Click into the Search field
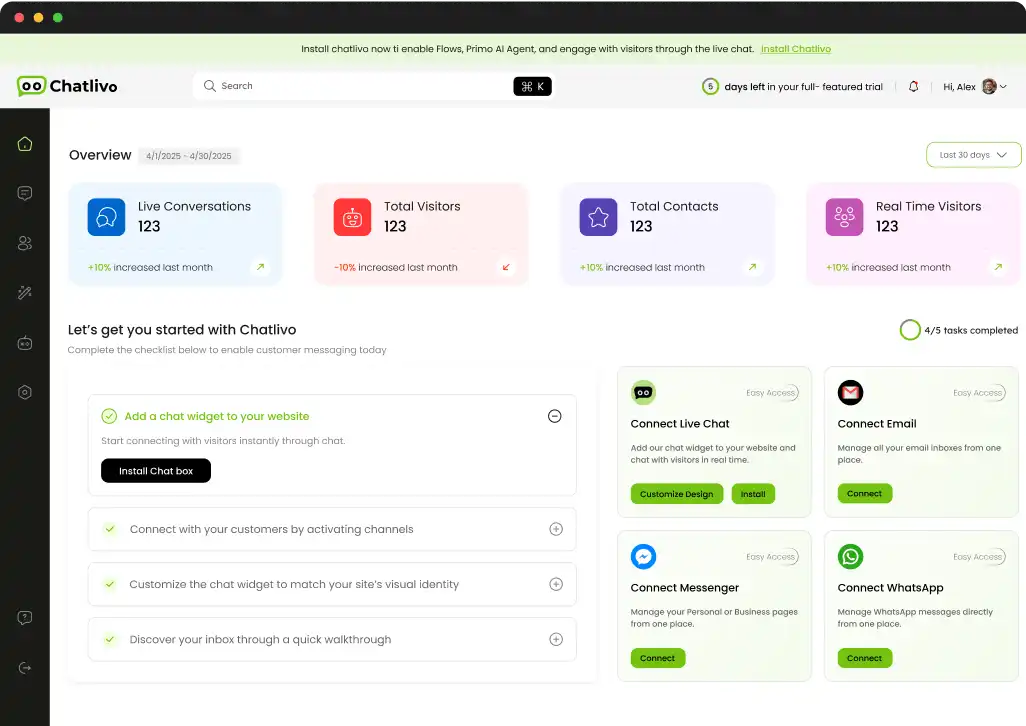Viewport: 1026px width, 726px height. pos(372,86)
